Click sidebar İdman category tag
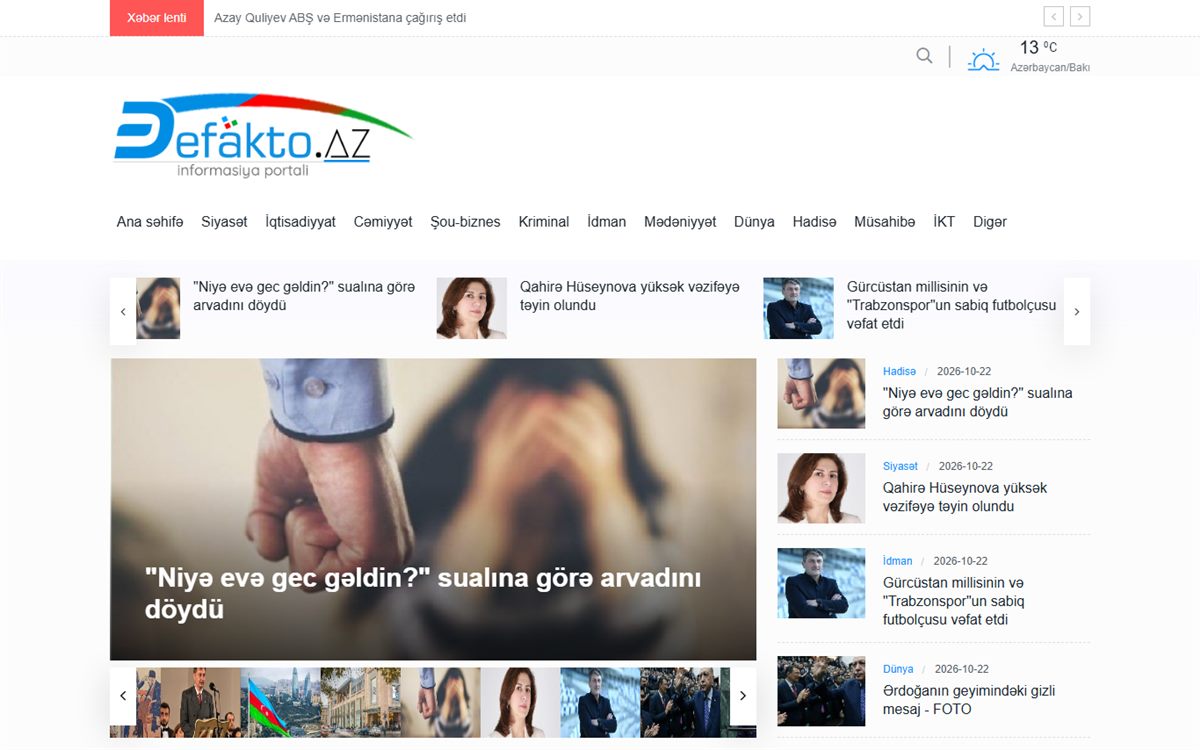The width and height of the screenshot is (1200, 750). pos(898,561)
